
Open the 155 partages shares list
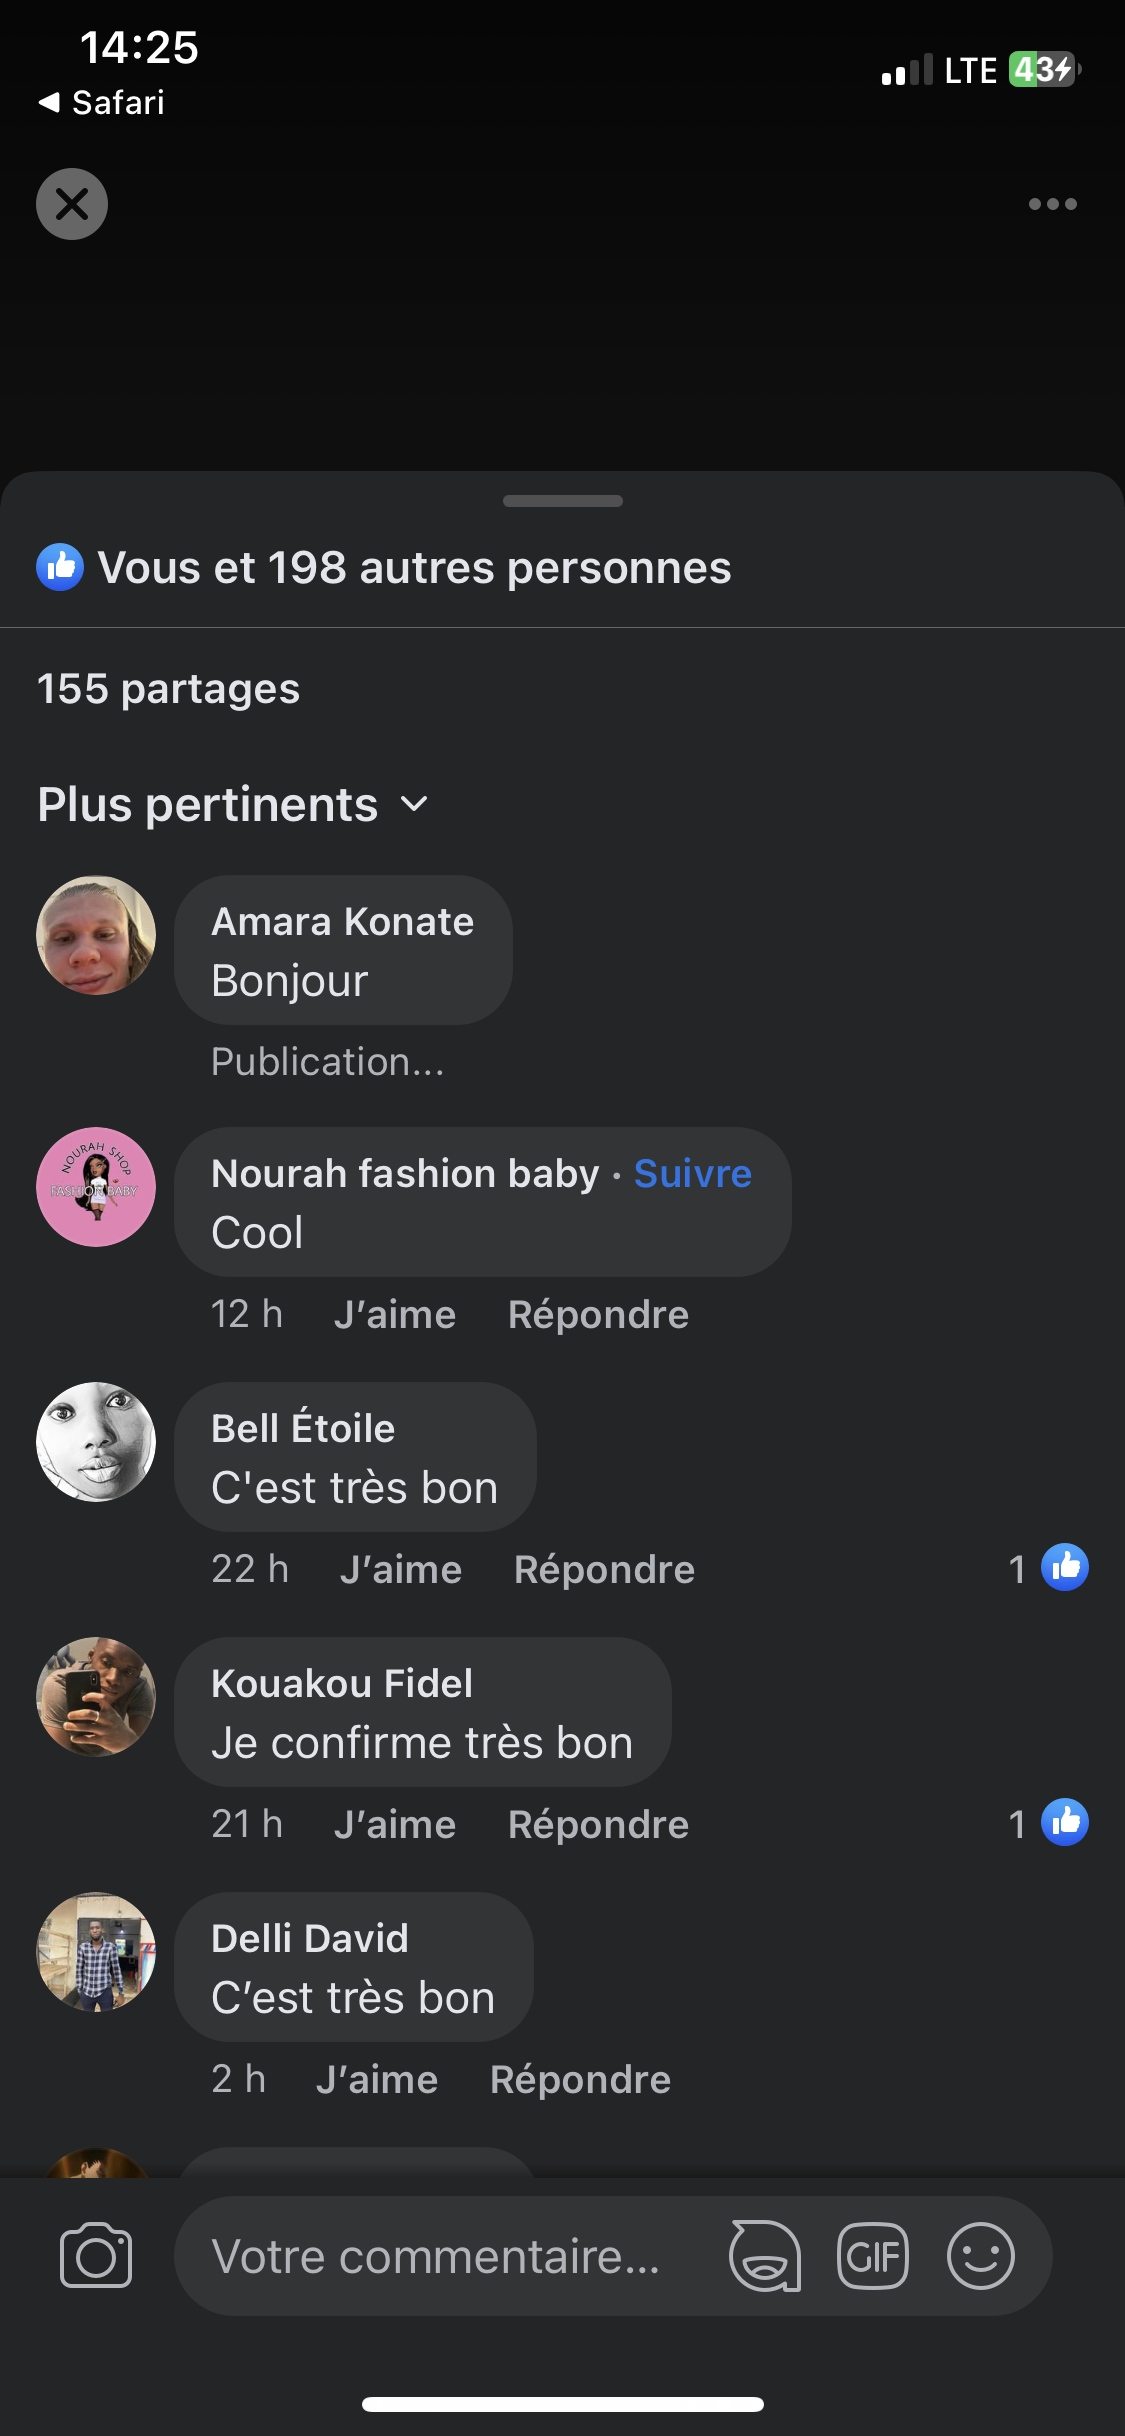pos(168,689)
